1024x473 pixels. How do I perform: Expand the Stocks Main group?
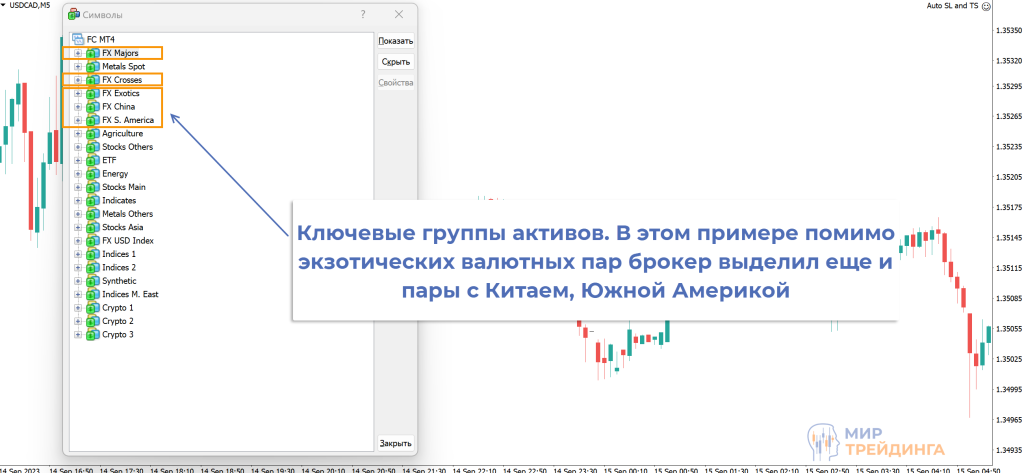tap(78, 187)
